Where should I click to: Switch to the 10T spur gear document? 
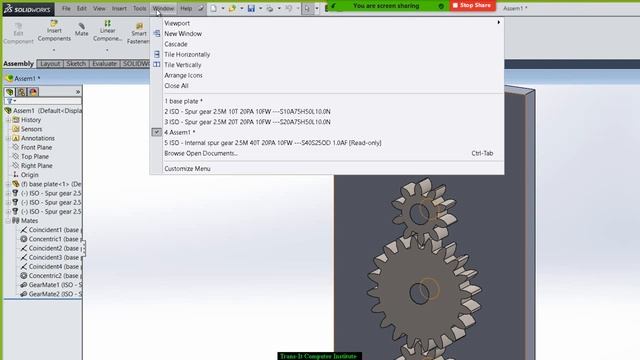coord(247,111)
